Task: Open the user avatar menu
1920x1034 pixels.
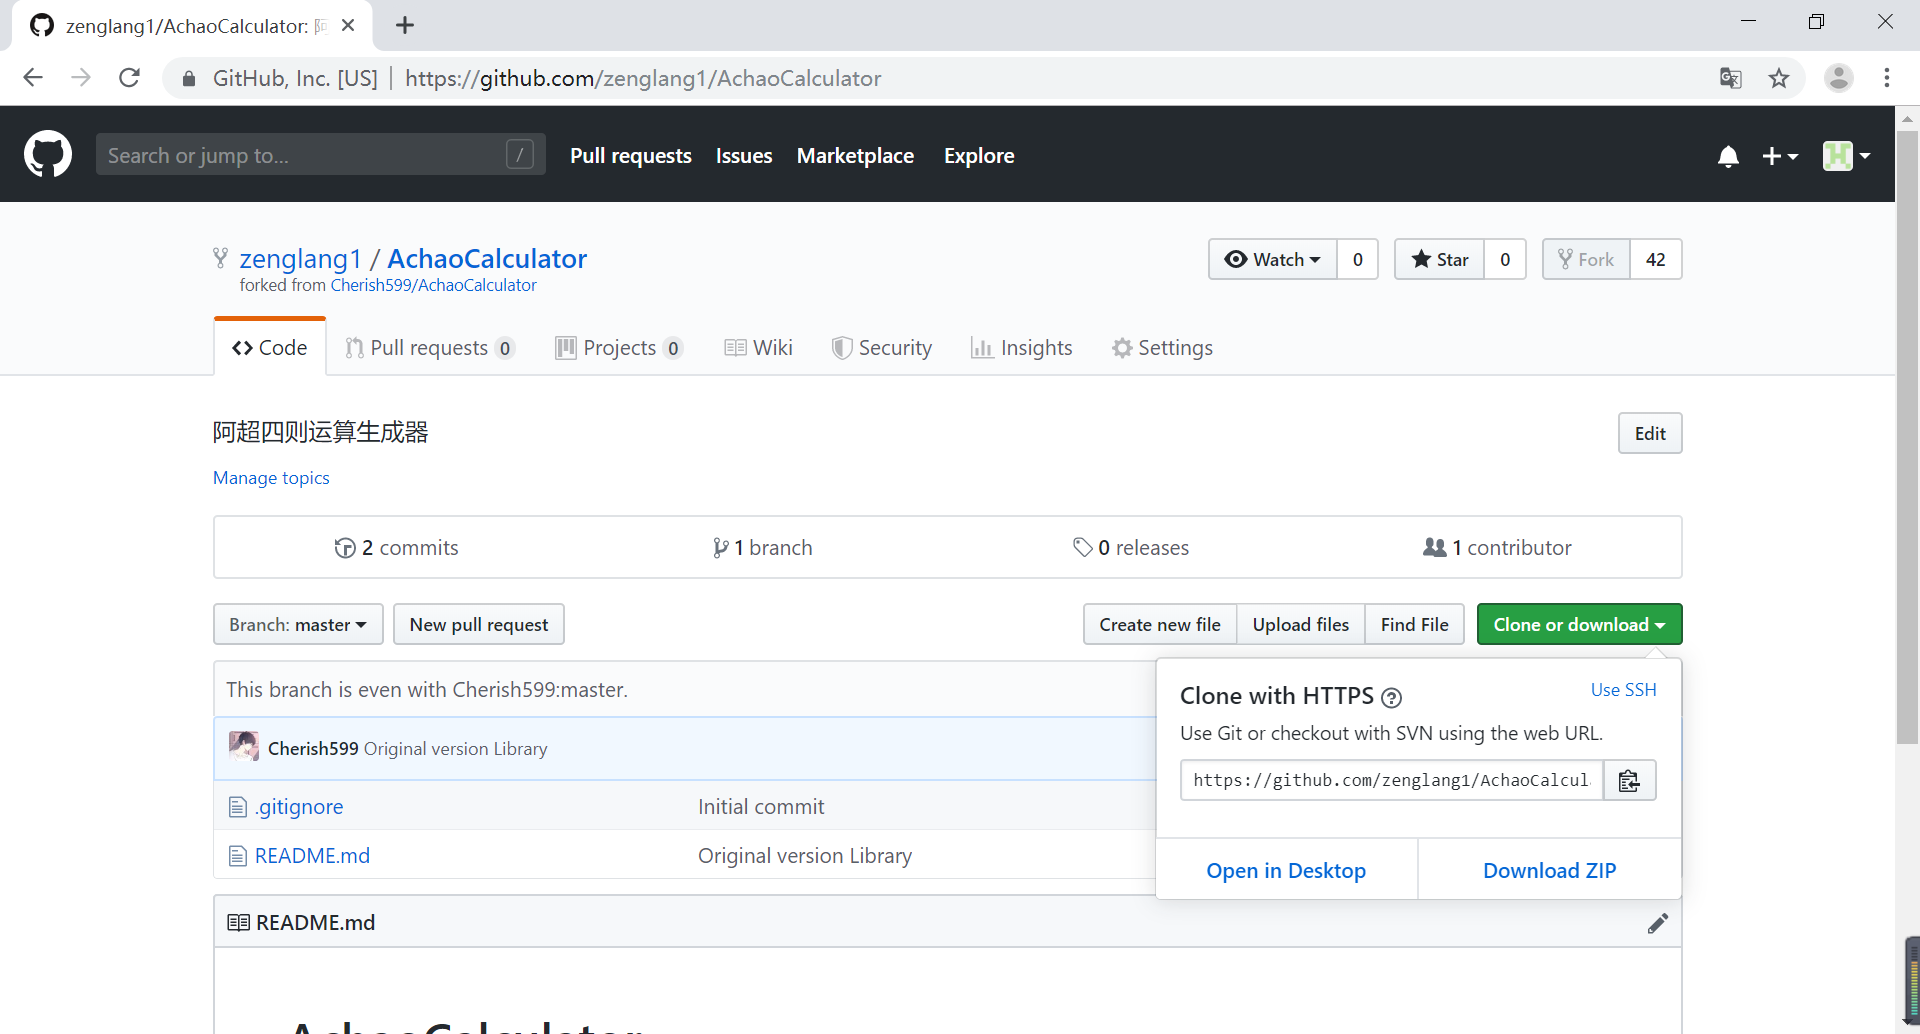Action: pyautogui.click(x=1846, y=156)
